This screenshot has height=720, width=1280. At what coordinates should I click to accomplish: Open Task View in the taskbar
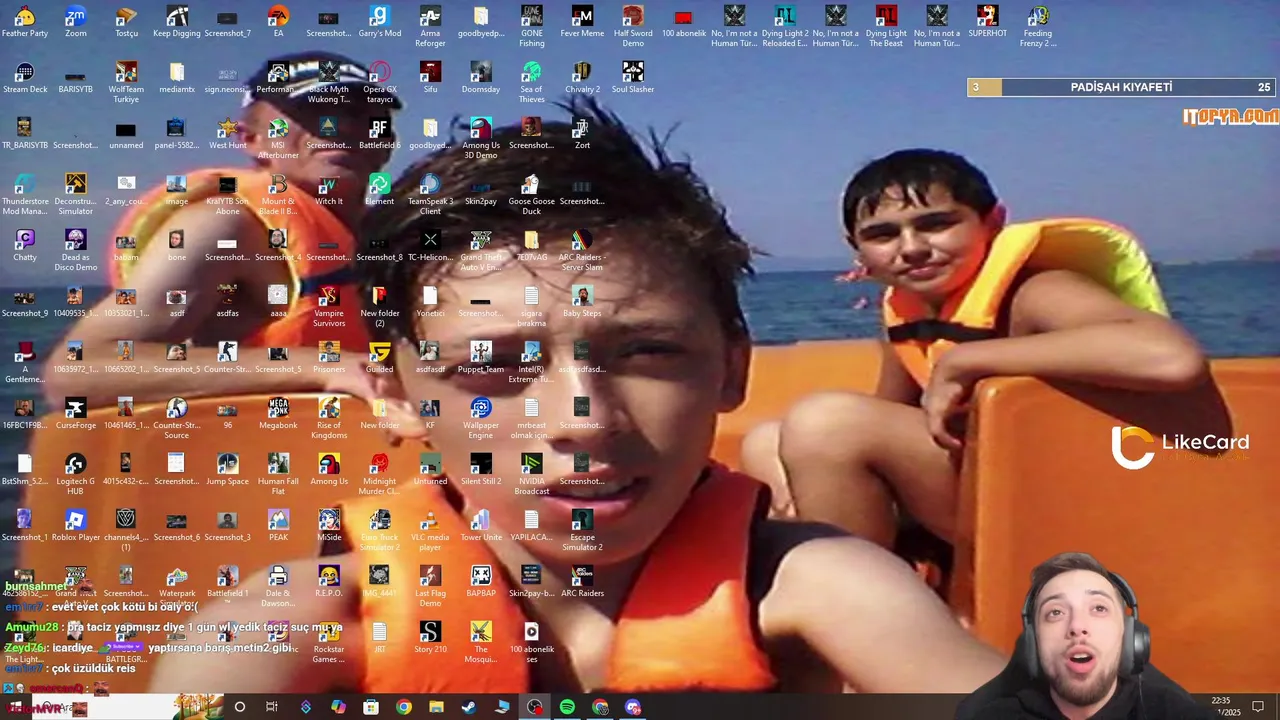point(272,707)
